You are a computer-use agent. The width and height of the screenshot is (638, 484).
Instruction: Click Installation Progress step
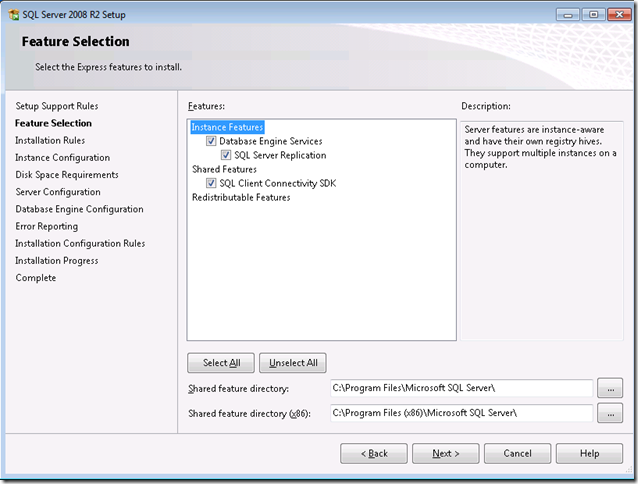coord(57,261)
